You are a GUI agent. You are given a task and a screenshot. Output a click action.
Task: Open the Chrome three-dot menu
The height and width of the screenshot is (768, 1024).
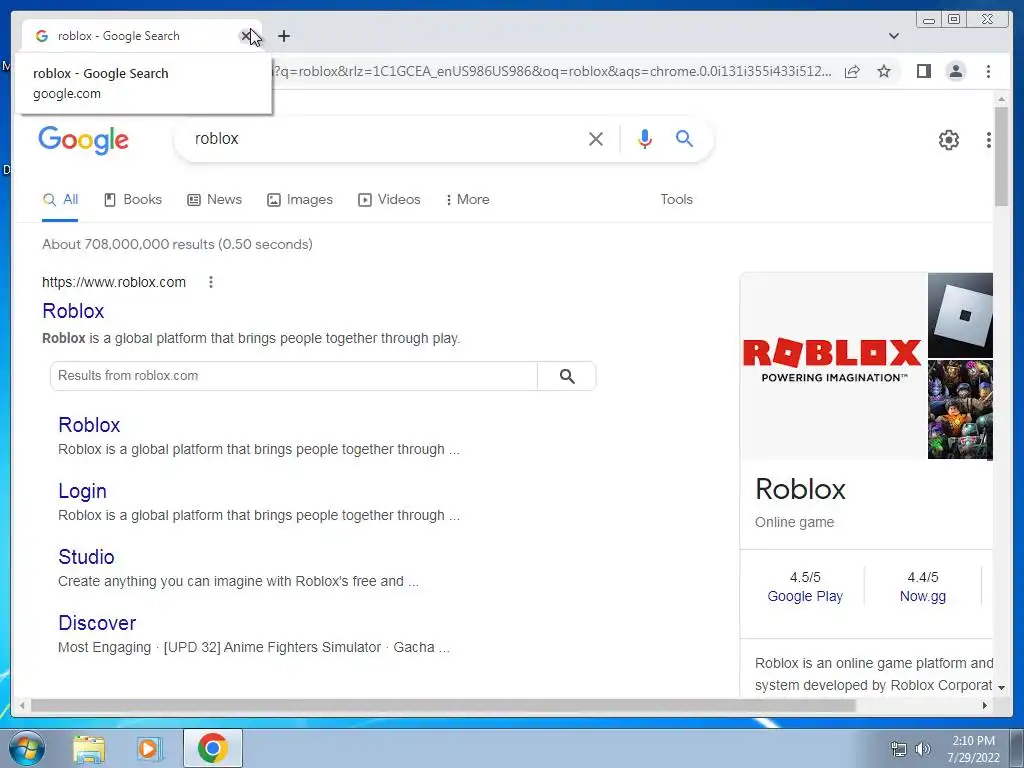[x=988, y=71]
